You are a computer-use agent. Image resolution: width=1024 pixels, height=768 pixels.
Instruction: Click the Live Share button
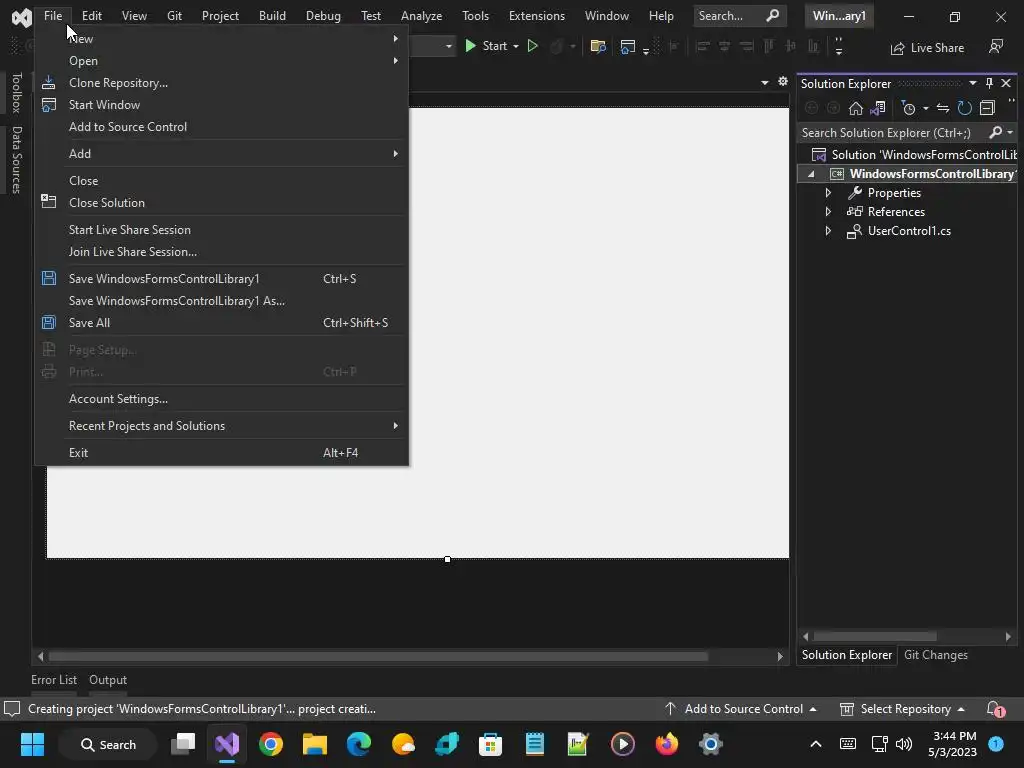coord(927,48)
